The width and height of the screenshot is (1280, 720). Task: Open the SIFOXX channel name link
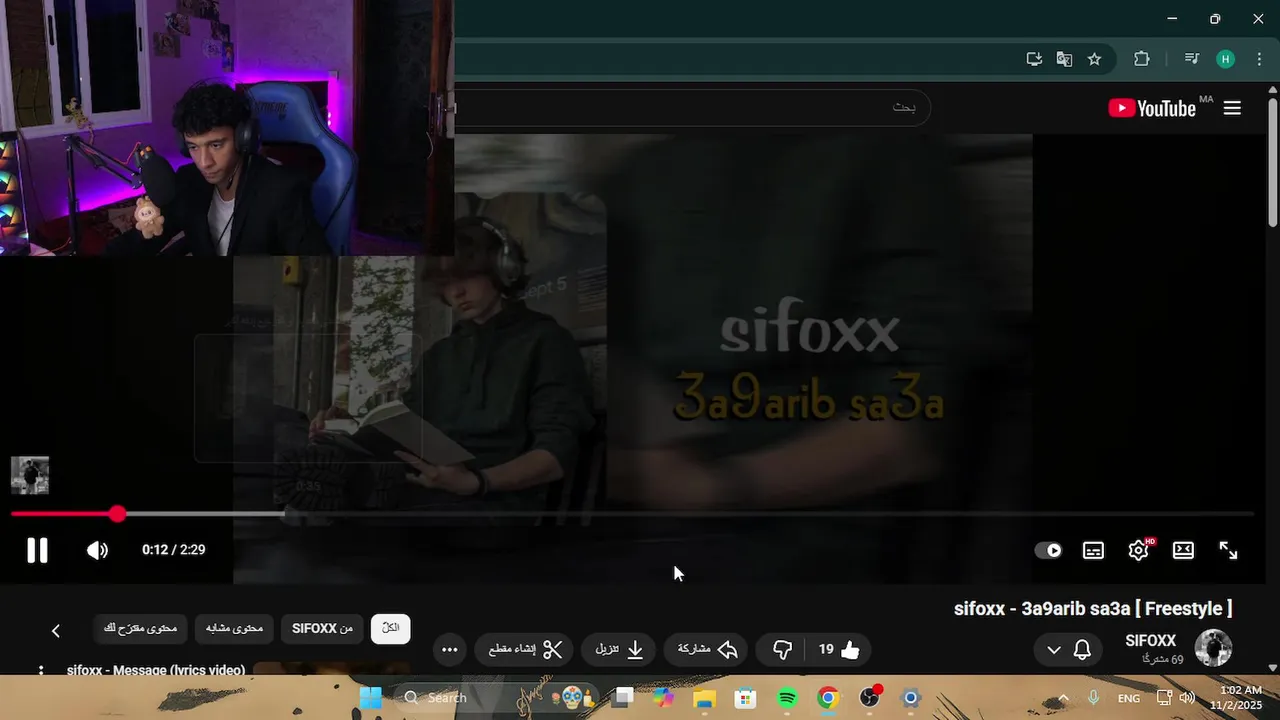(1150, 641)
